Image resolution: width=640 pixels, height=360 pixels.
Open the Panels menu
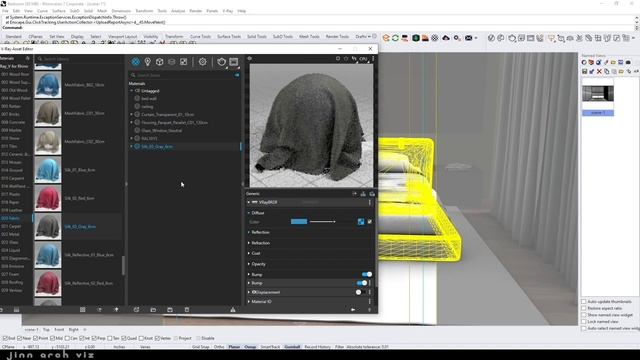click(212, 11)
